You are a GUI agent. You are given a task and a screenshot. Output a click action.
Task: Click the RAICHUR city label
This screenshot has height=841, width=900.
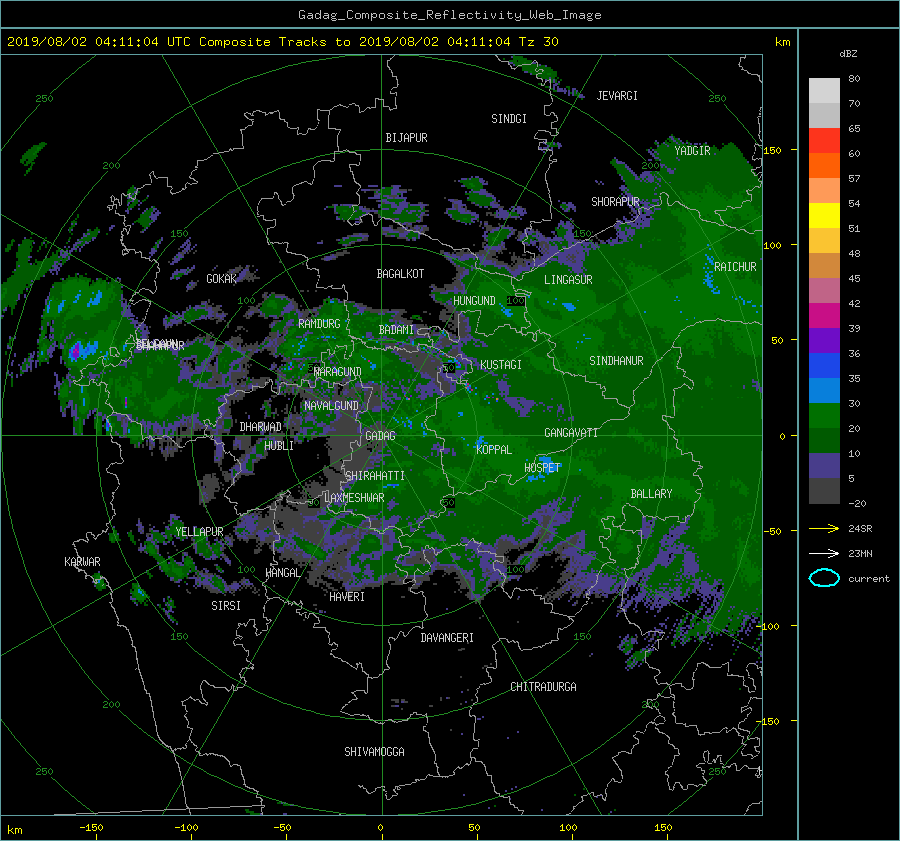pos(735,267)
